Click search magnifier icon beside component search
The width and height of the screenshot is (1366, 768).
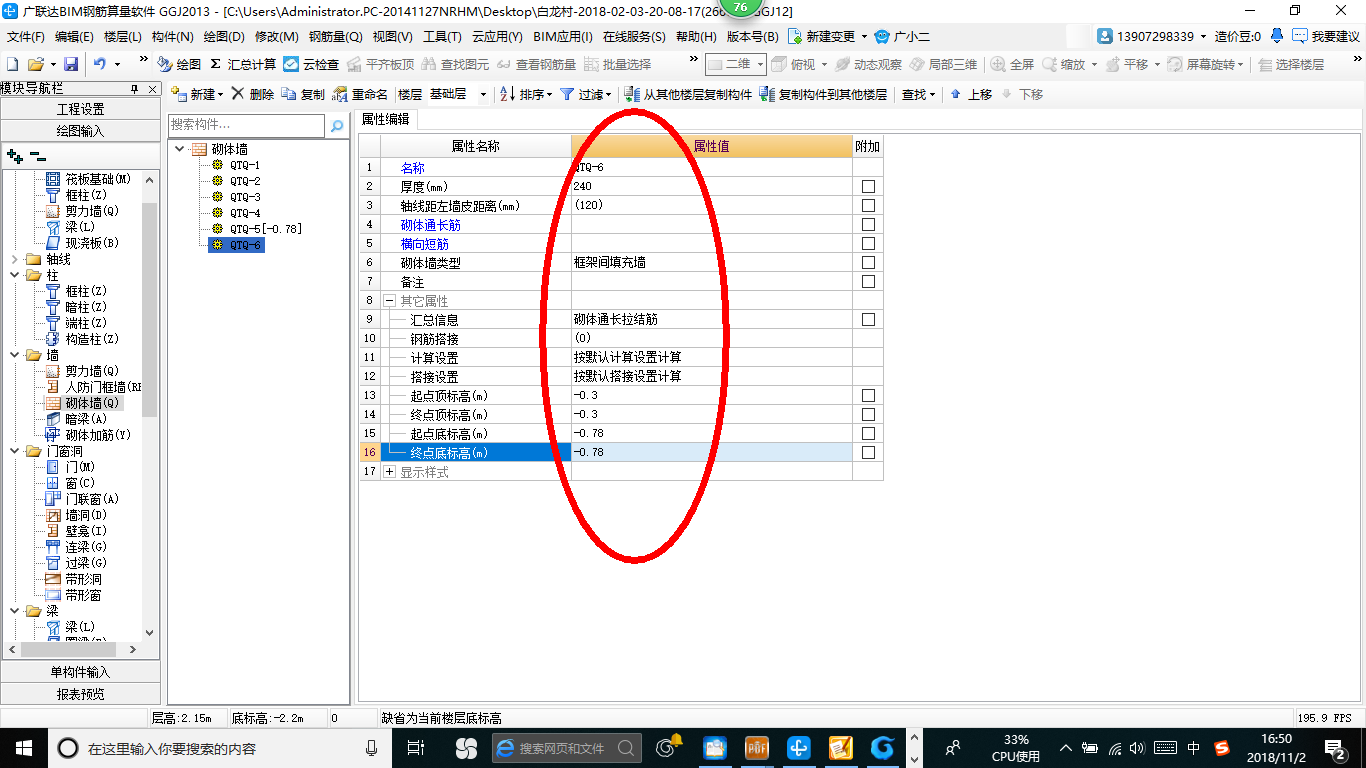(x=337, y=126)
